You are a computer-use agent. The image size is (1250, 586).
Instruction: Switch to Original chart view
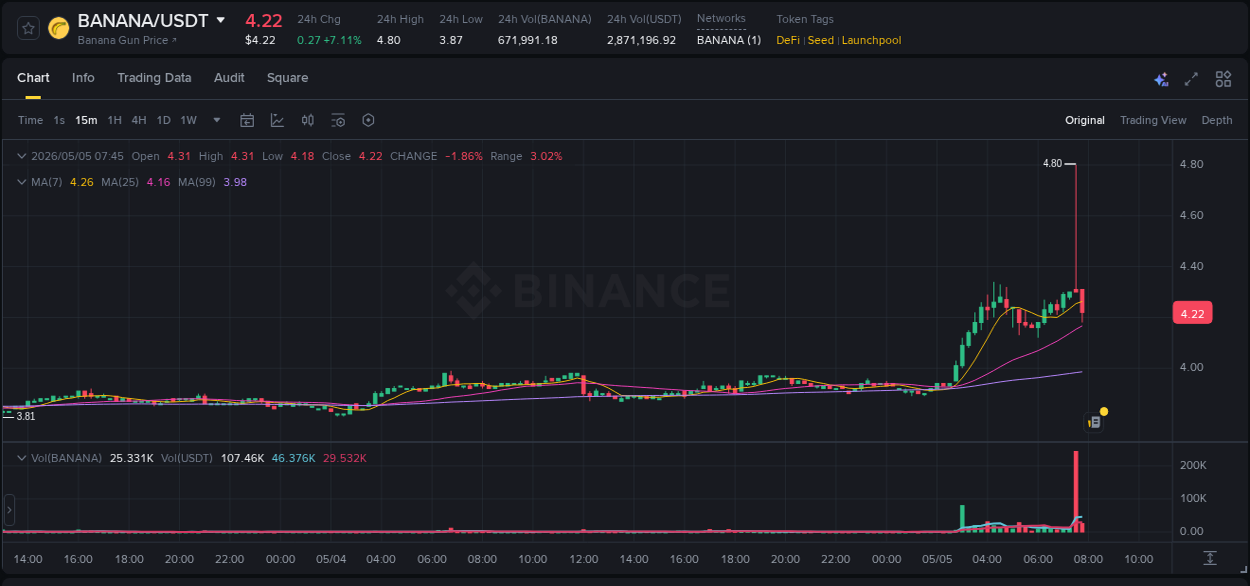coord(1085,120)
